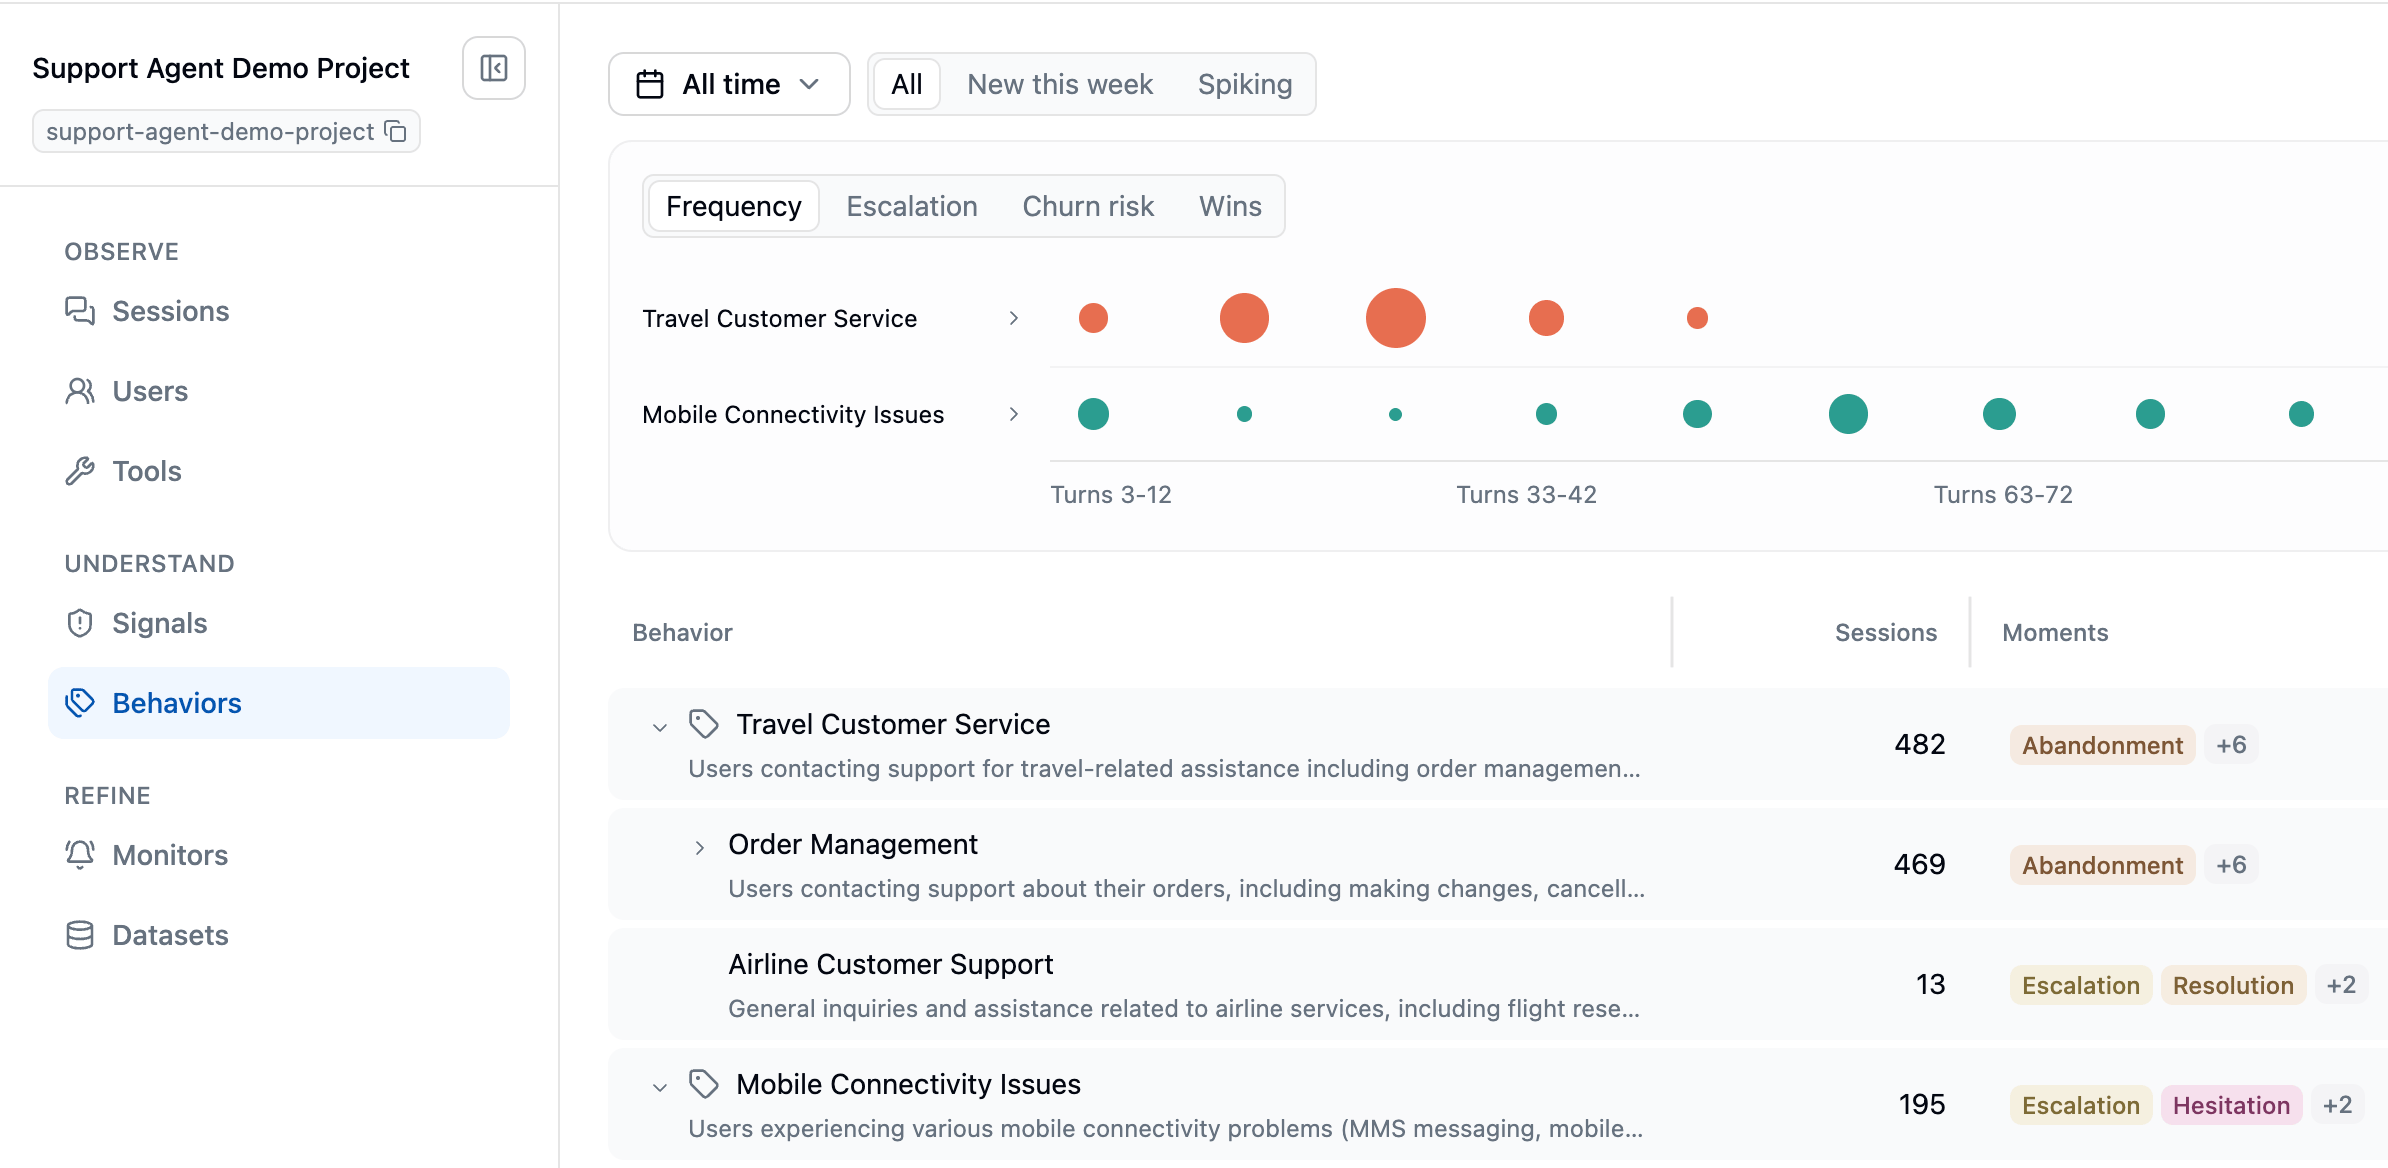Click the Hesitation tag on Mobile Connectivity Issues
Screen dimensions: 2388x1168
[x=2231, y=1105]
